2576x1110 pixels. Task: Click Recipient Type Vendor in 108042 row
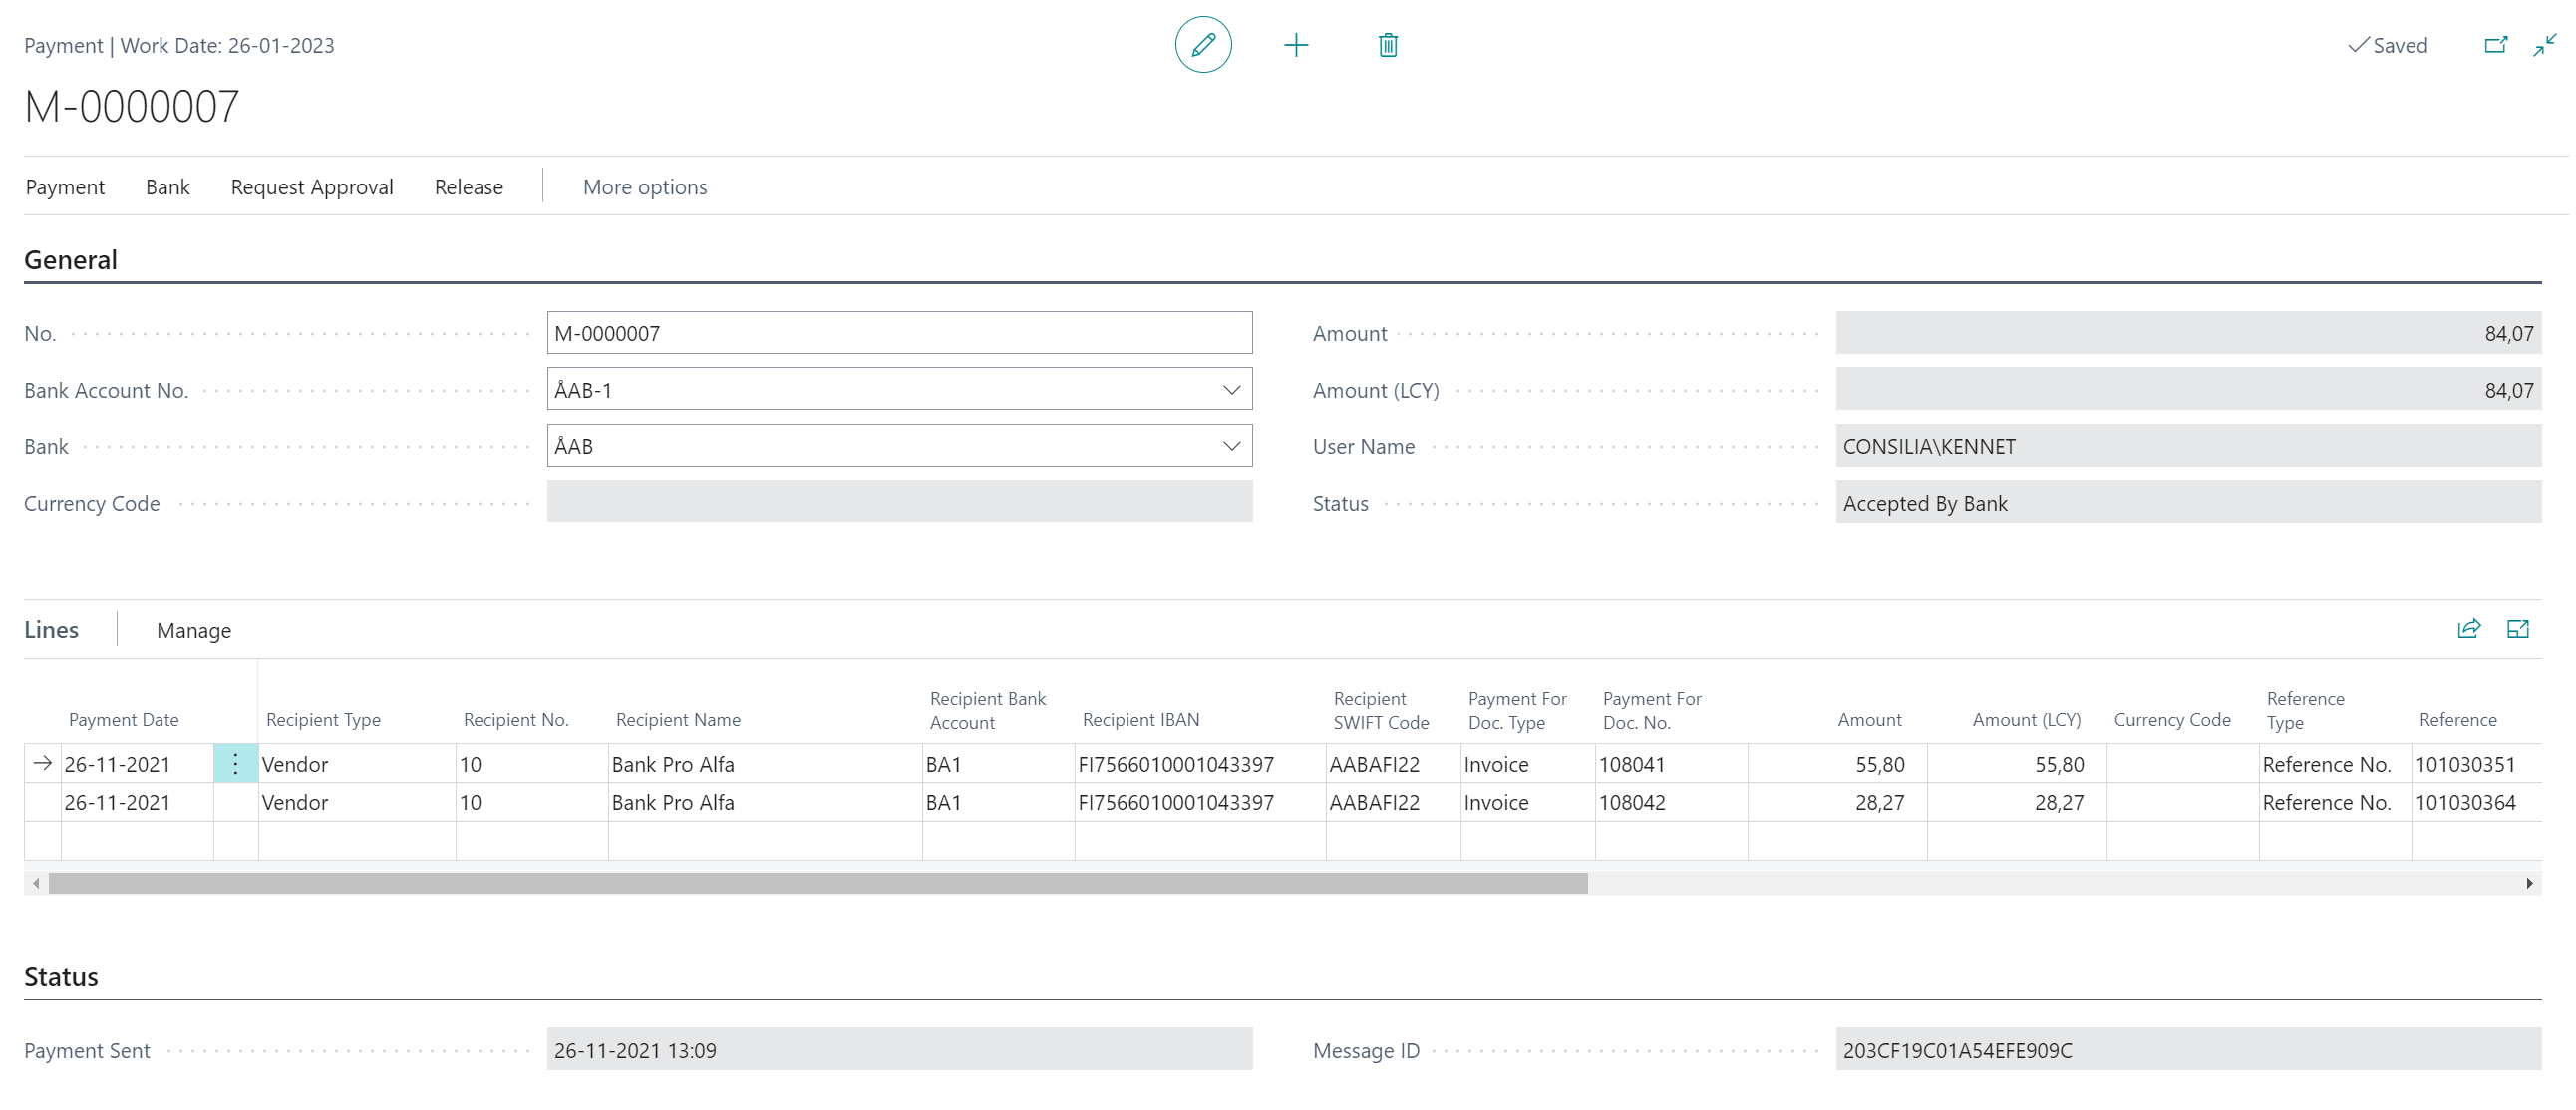pyautogui.click(x=357, y=803)
